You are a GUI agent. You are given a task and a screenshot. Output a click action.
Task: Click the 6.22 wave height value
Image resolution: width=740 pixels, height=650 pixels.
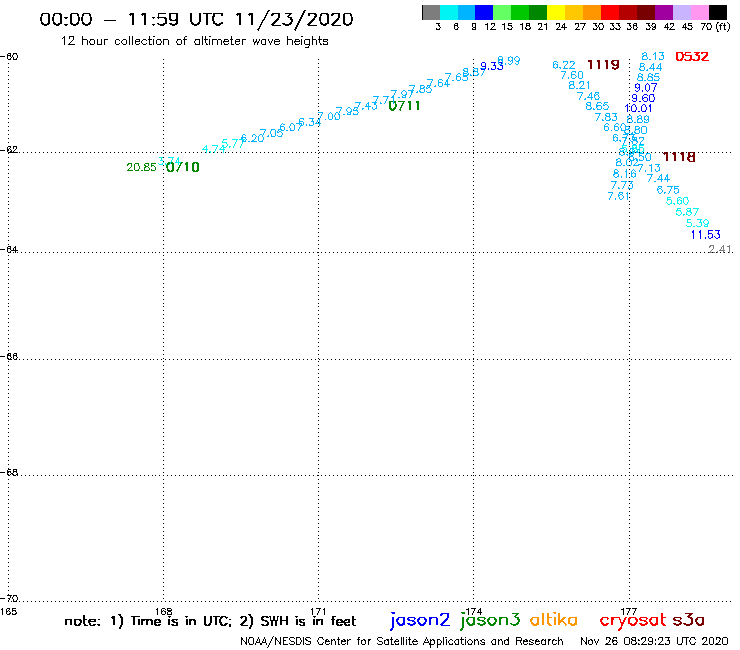(x=564, y=65)
